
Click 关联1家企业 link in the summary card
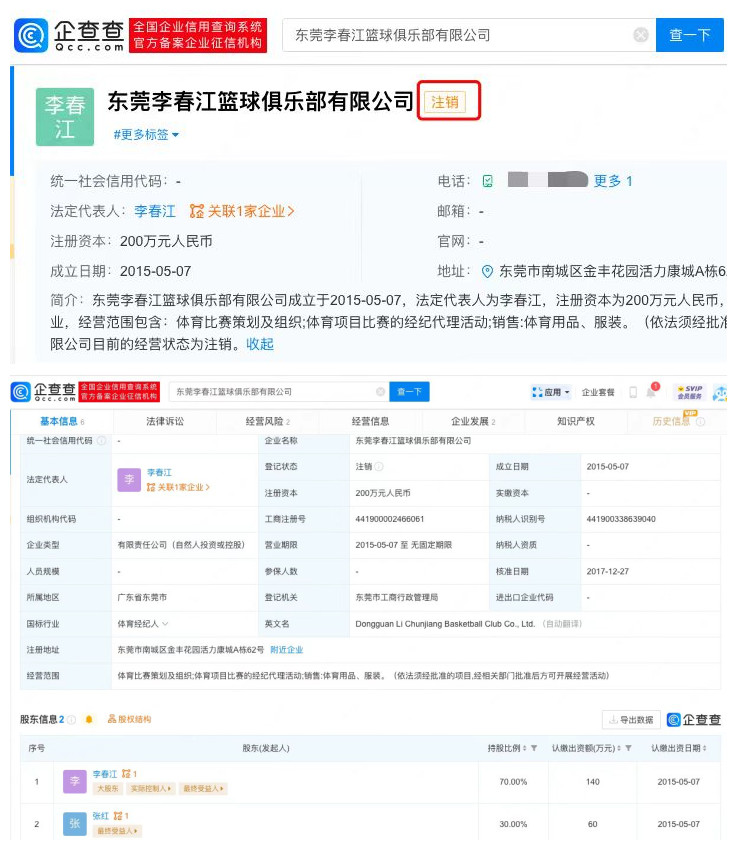point(242,211)
